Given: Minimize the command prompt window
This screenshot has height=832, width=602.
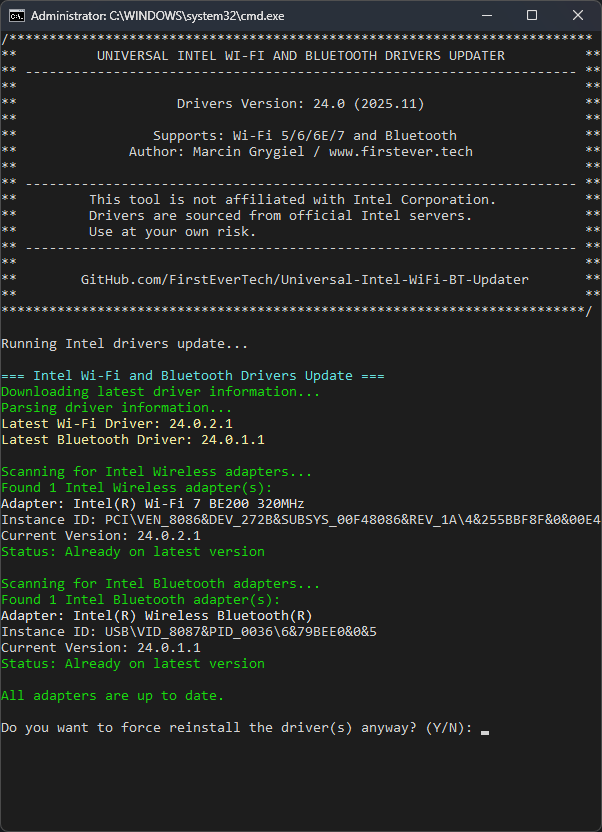Looking at the screenshot, I should pyautogui.click(x=487, y=16).
